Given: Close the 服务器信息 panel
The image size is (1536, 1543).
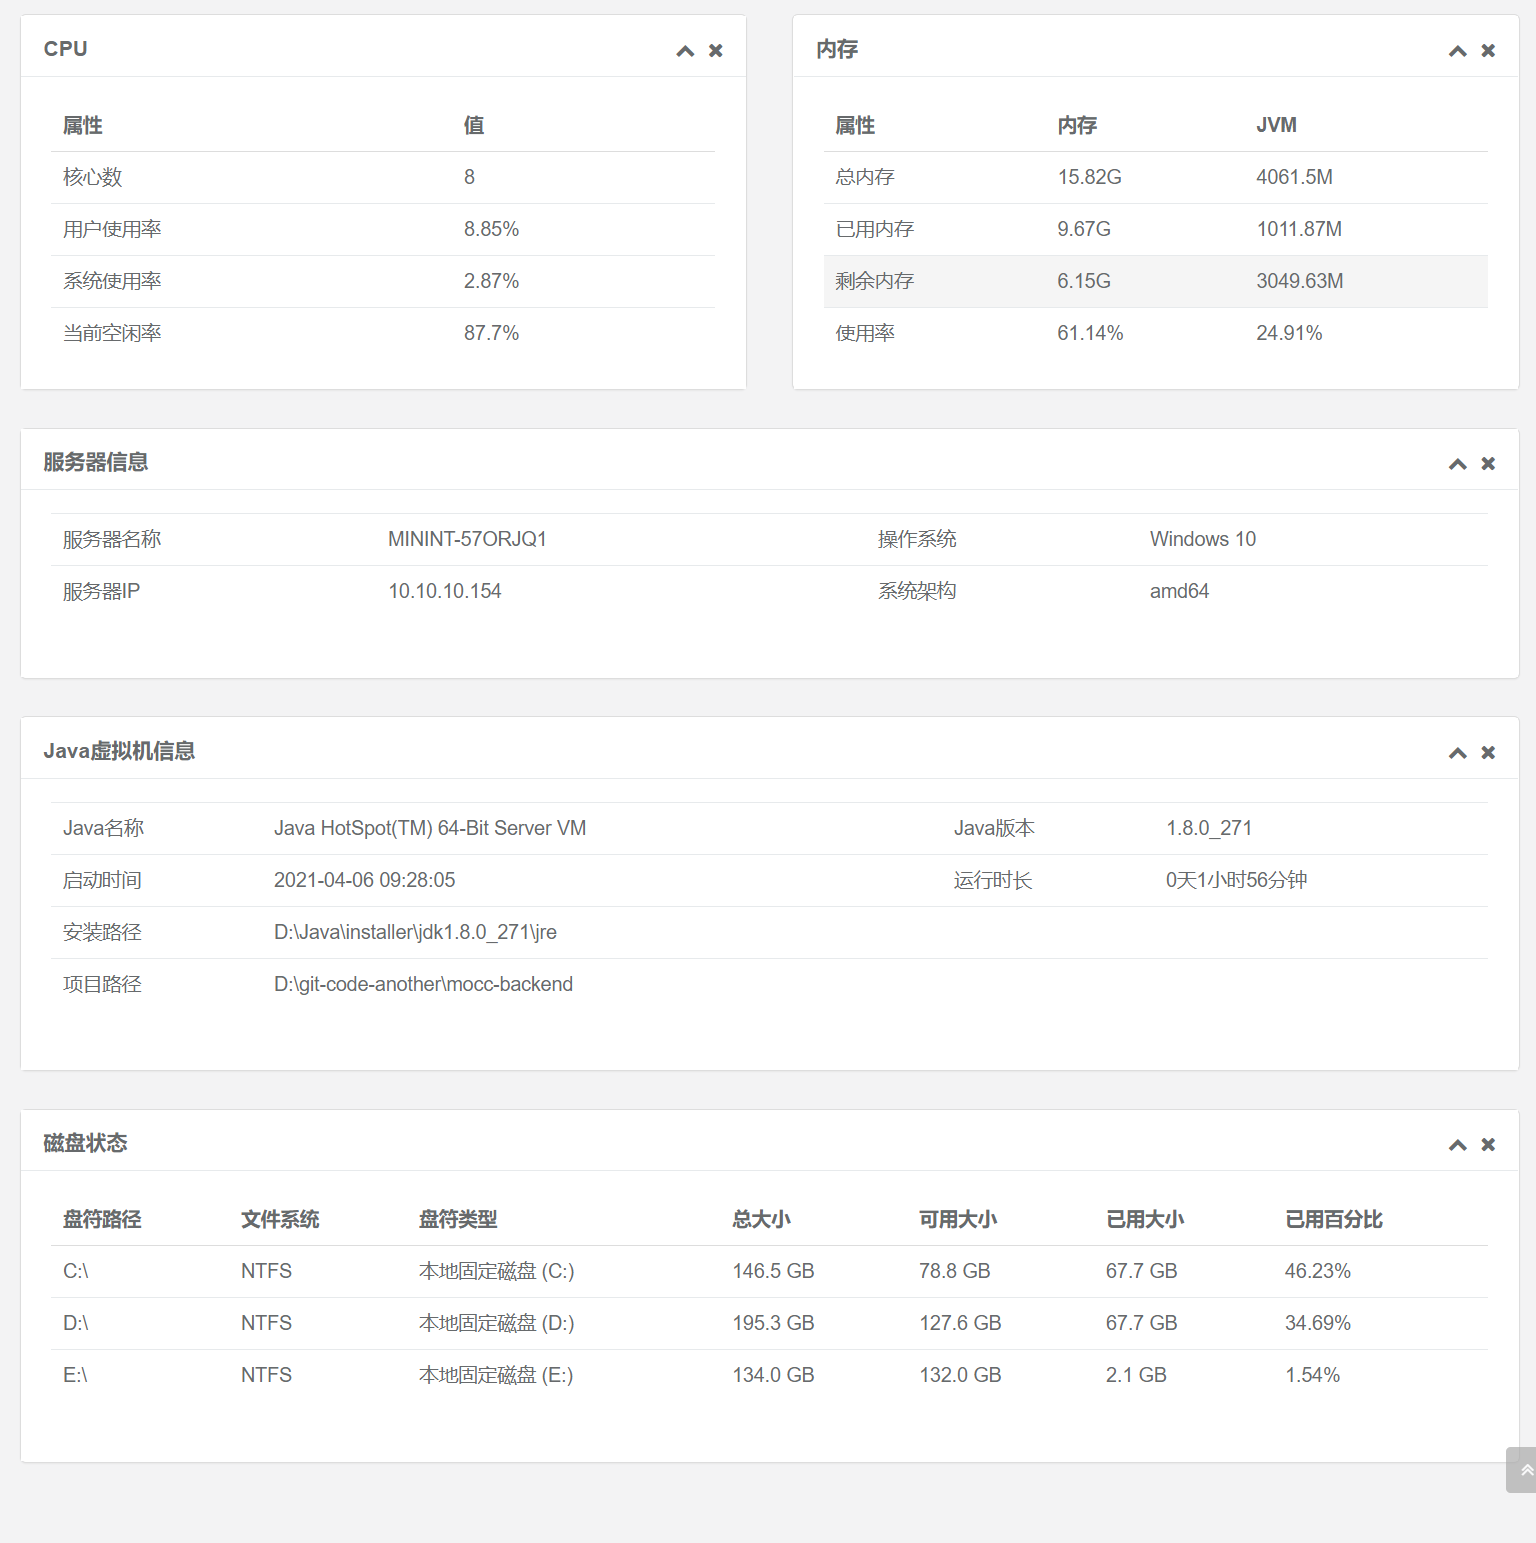Looking at the screenshot, I should [x=1488, y=463].
